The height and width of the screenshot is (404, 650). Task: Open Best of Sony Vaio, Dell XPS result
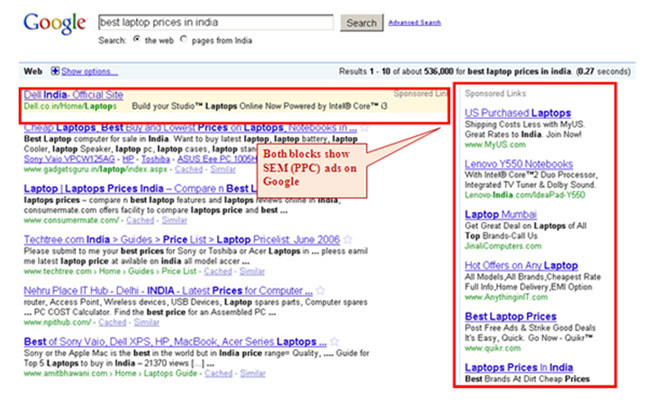175,342
